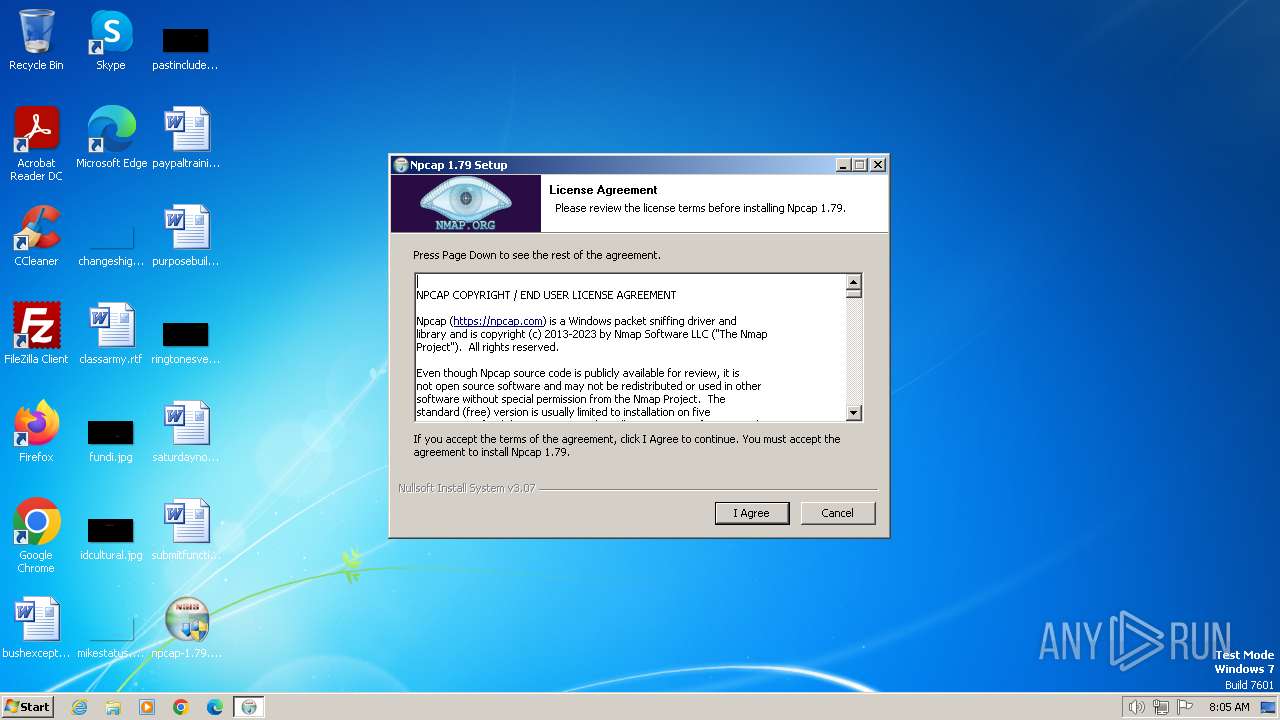Follow the https://npcap.com link
This screenshot has width=1280, height=720.
coord(497,321)
